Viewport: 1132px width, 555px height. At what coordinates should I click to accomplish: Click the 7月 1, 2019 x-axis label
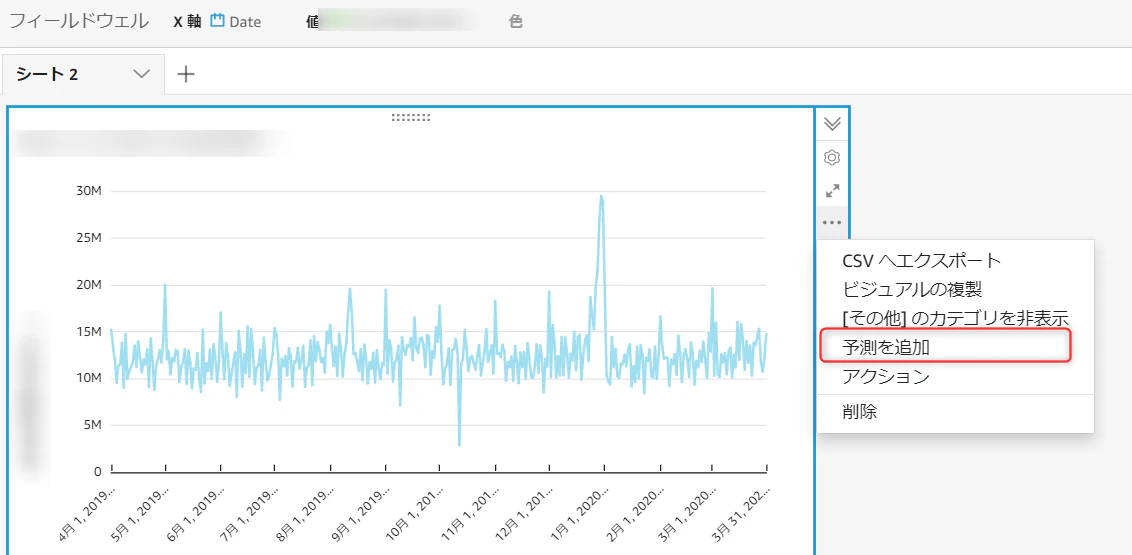click(x=250, y=514)
